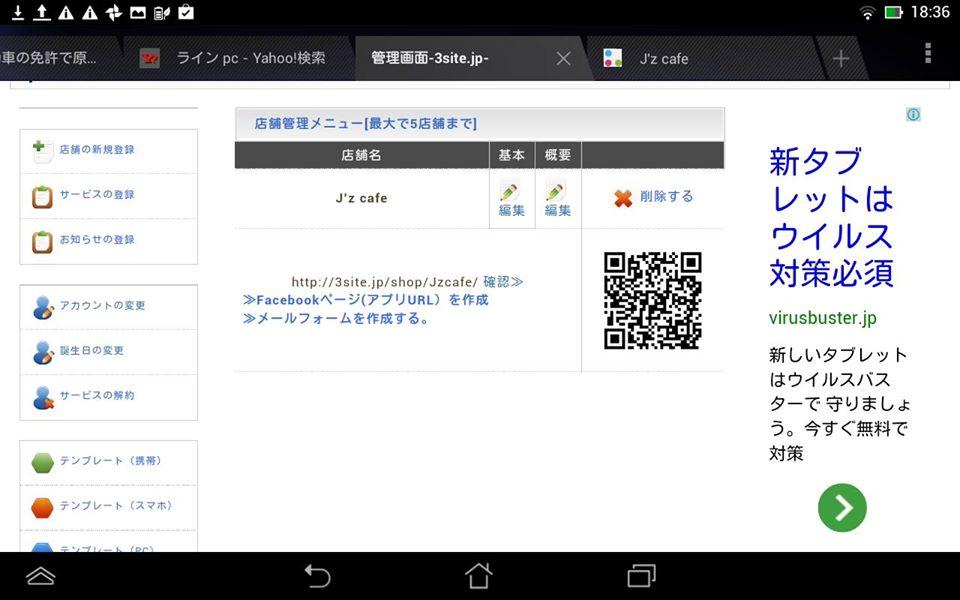Tap the Android back navigation button
Screen dimensions: 960x600
coord(318,577)
